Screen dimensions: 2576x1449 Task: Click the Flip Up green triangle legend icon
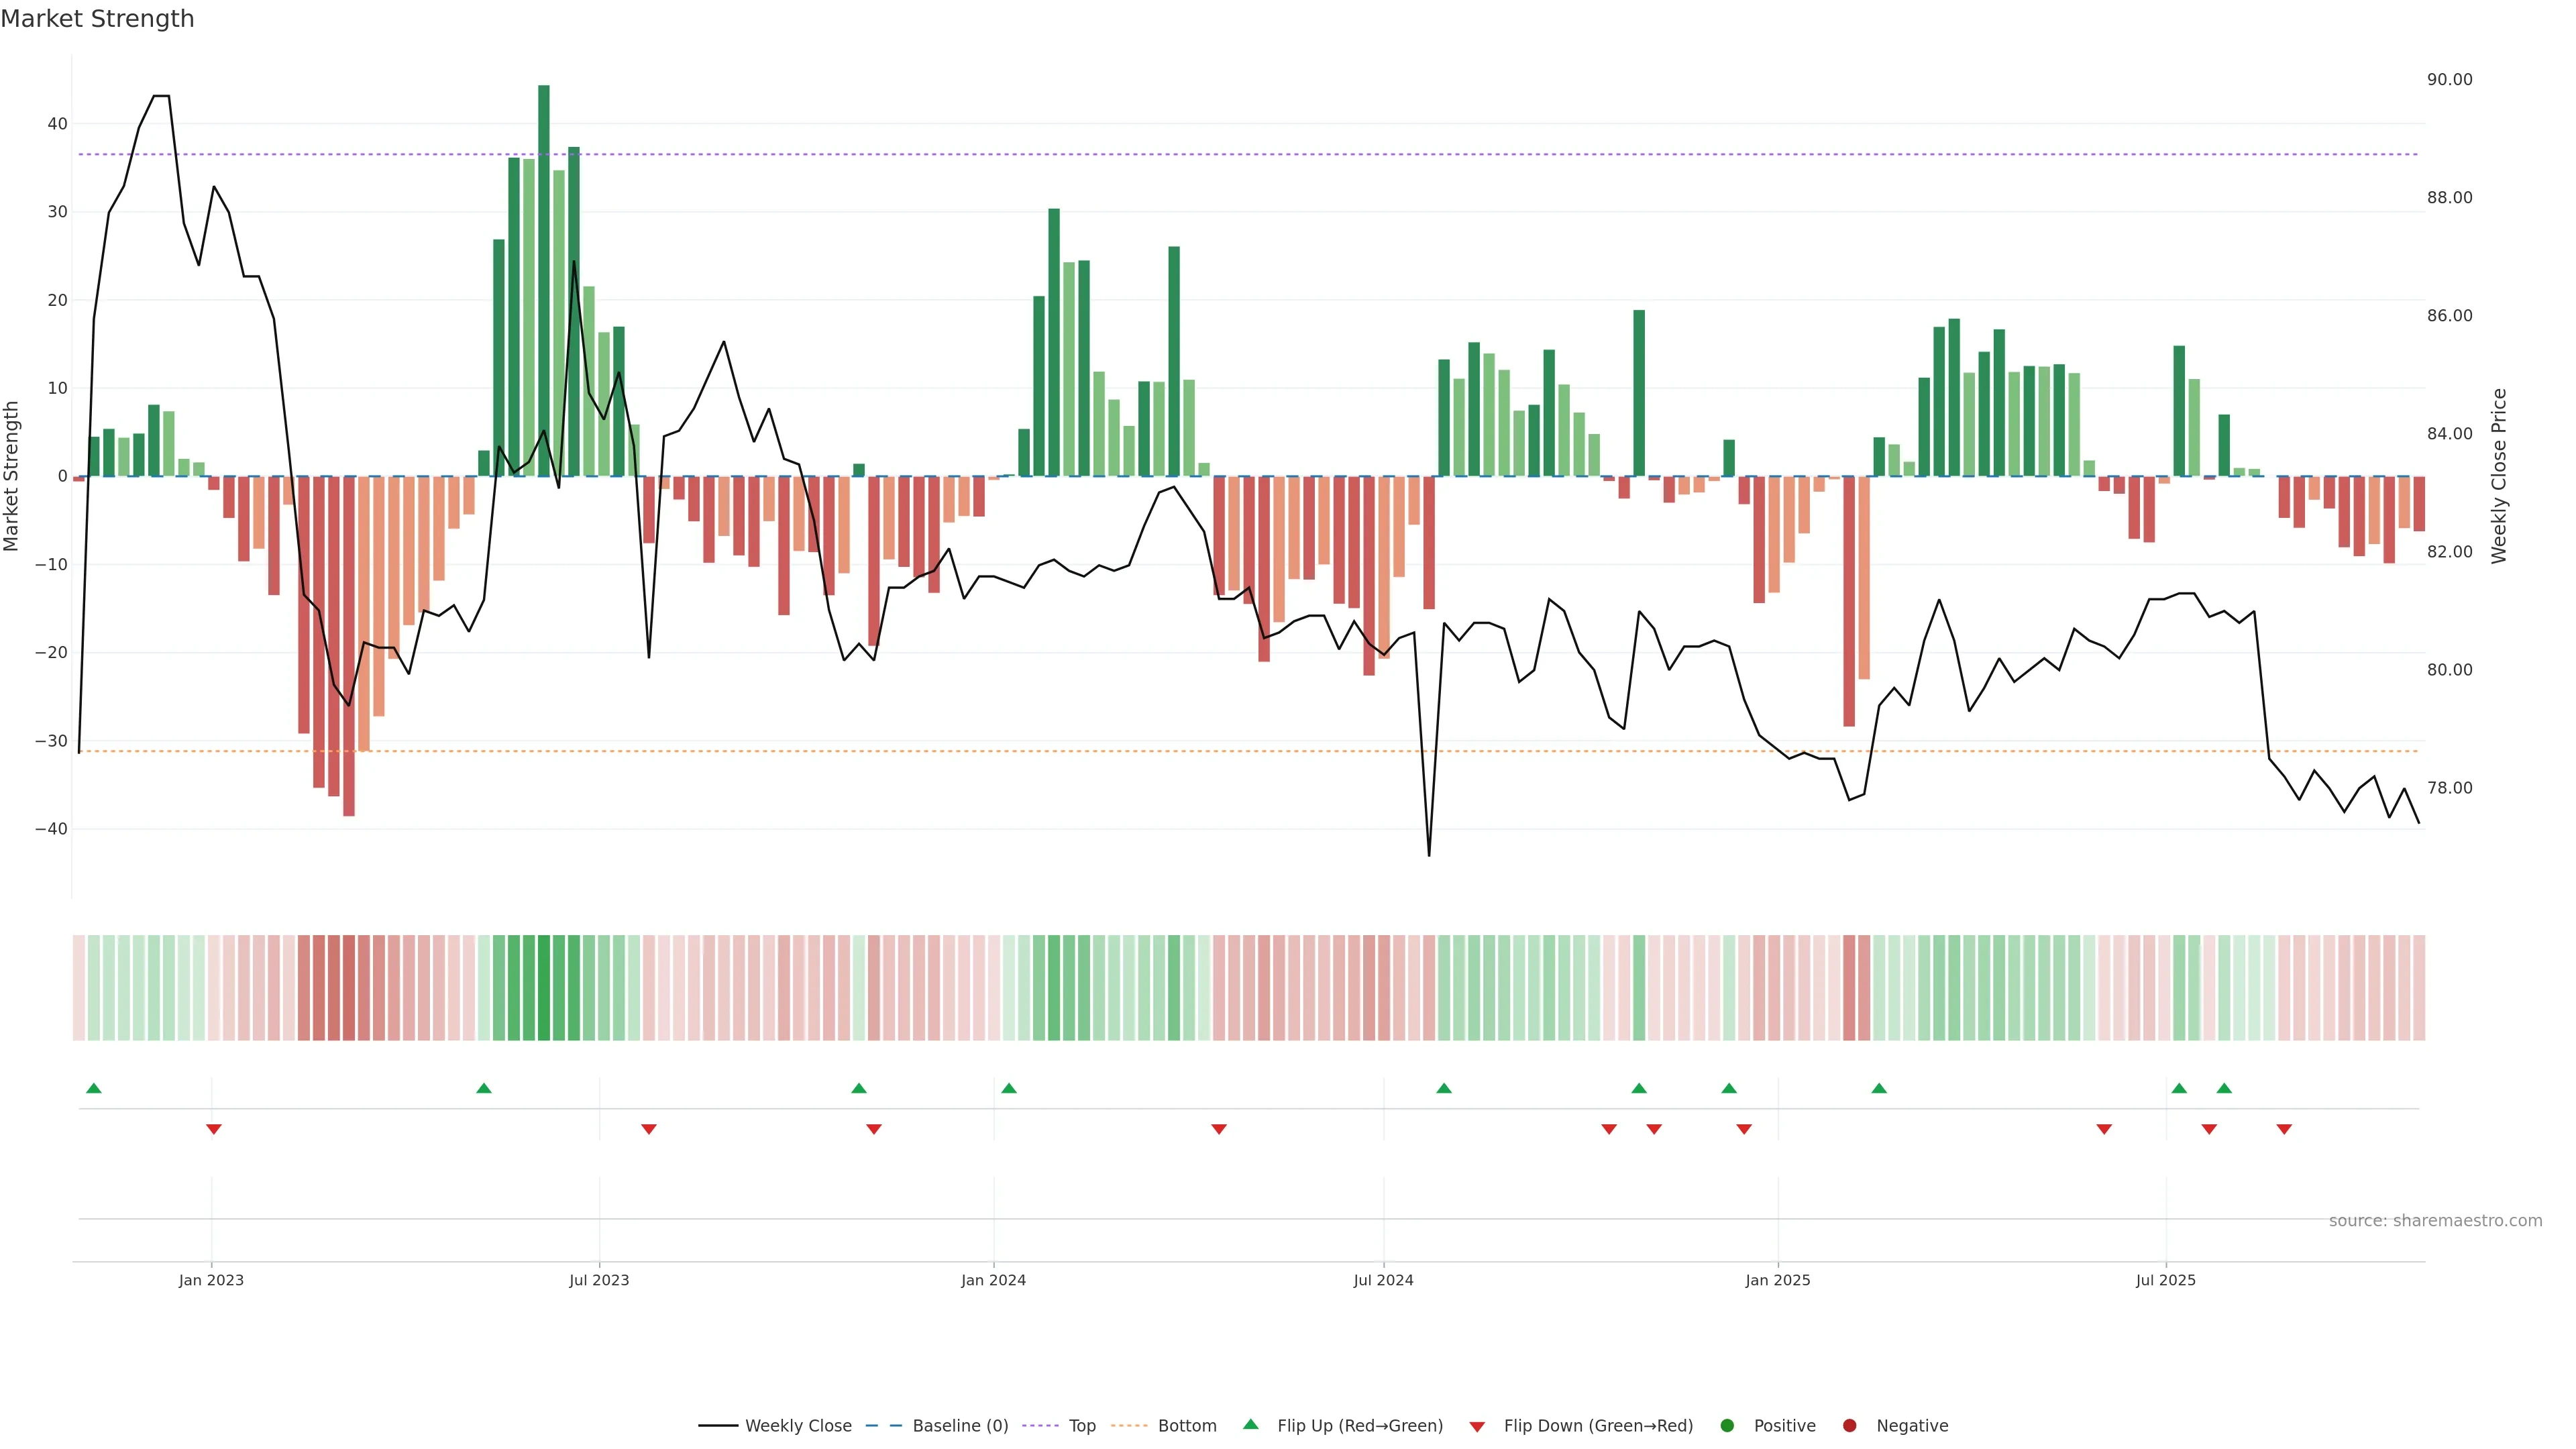pos(1250,1425)
